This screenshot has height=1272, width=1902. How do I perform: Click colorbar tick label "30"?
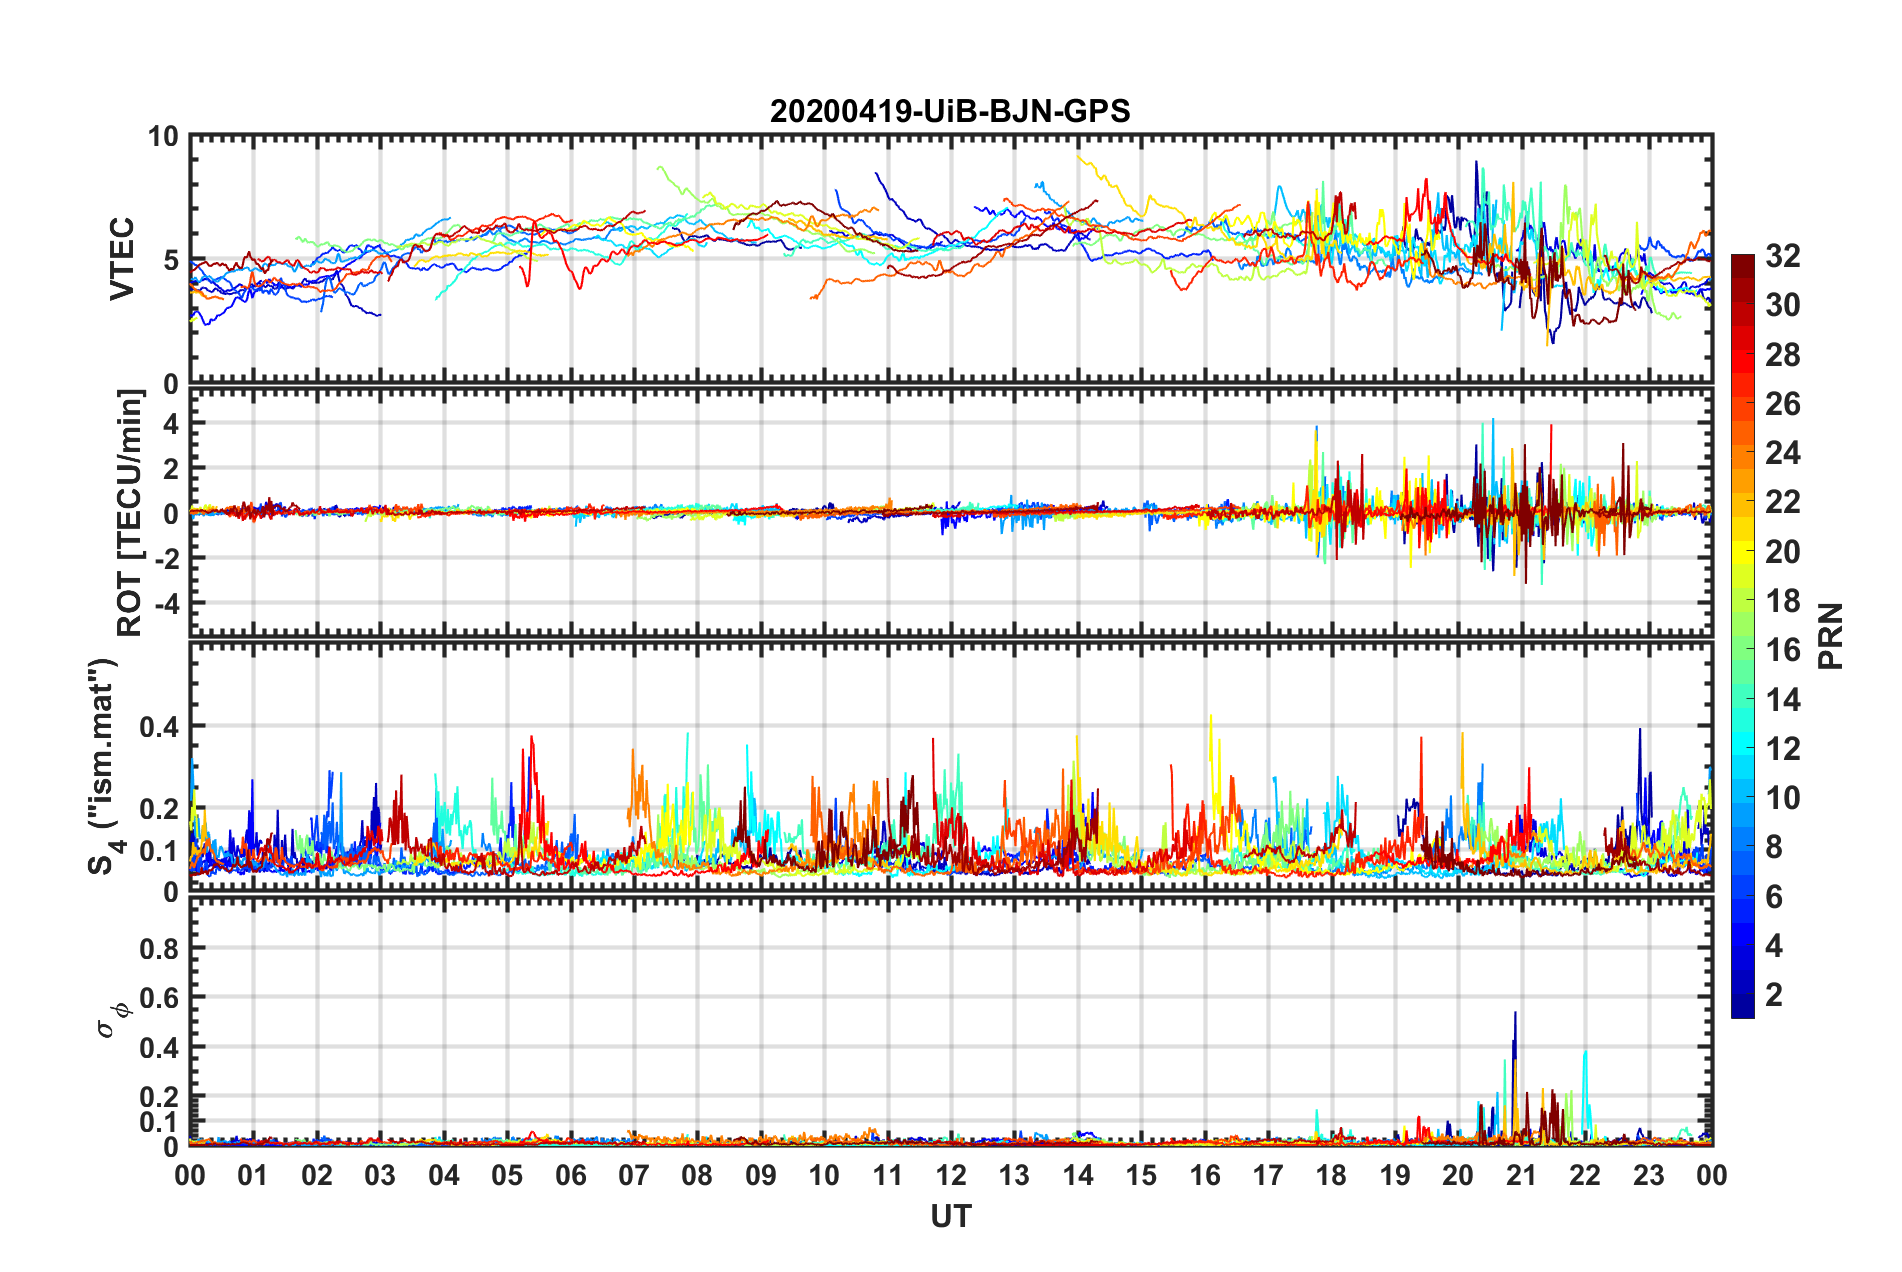point(1782,305)
